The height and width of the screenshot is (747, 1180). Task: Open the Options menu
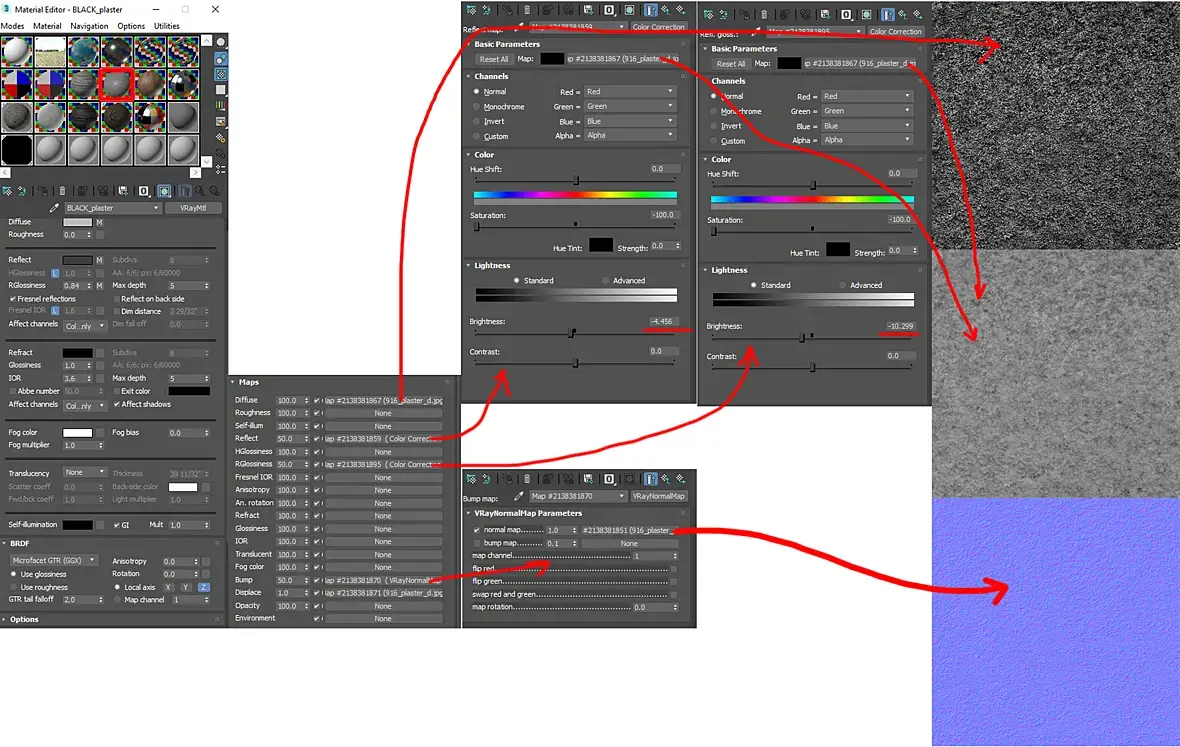(131, 26)
